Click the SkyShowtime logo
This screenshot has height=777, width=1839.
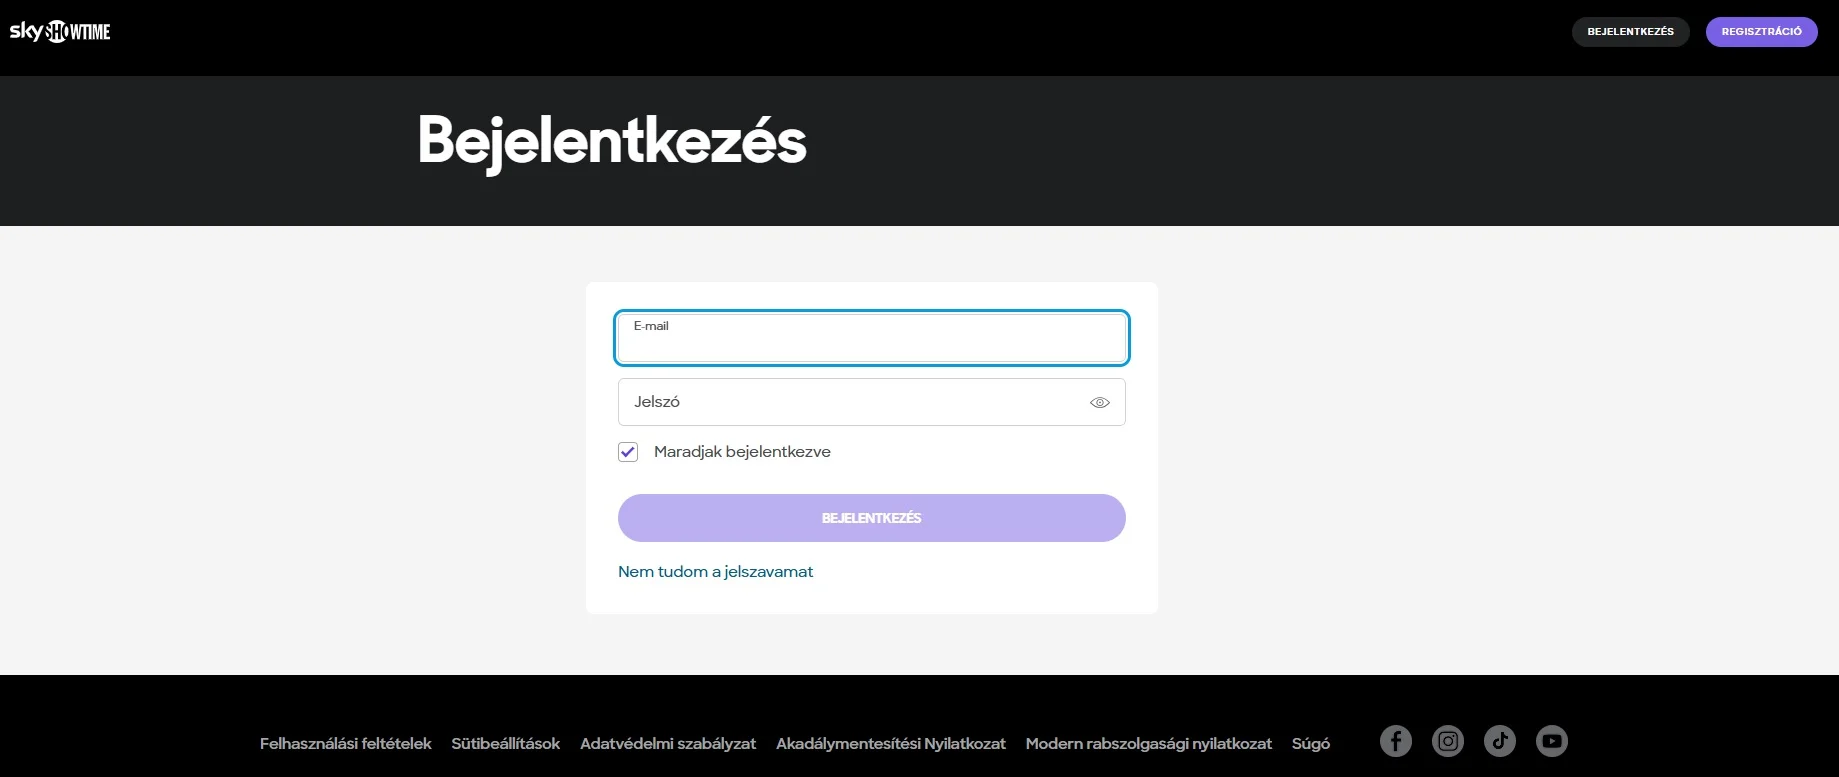pos(60,32)
